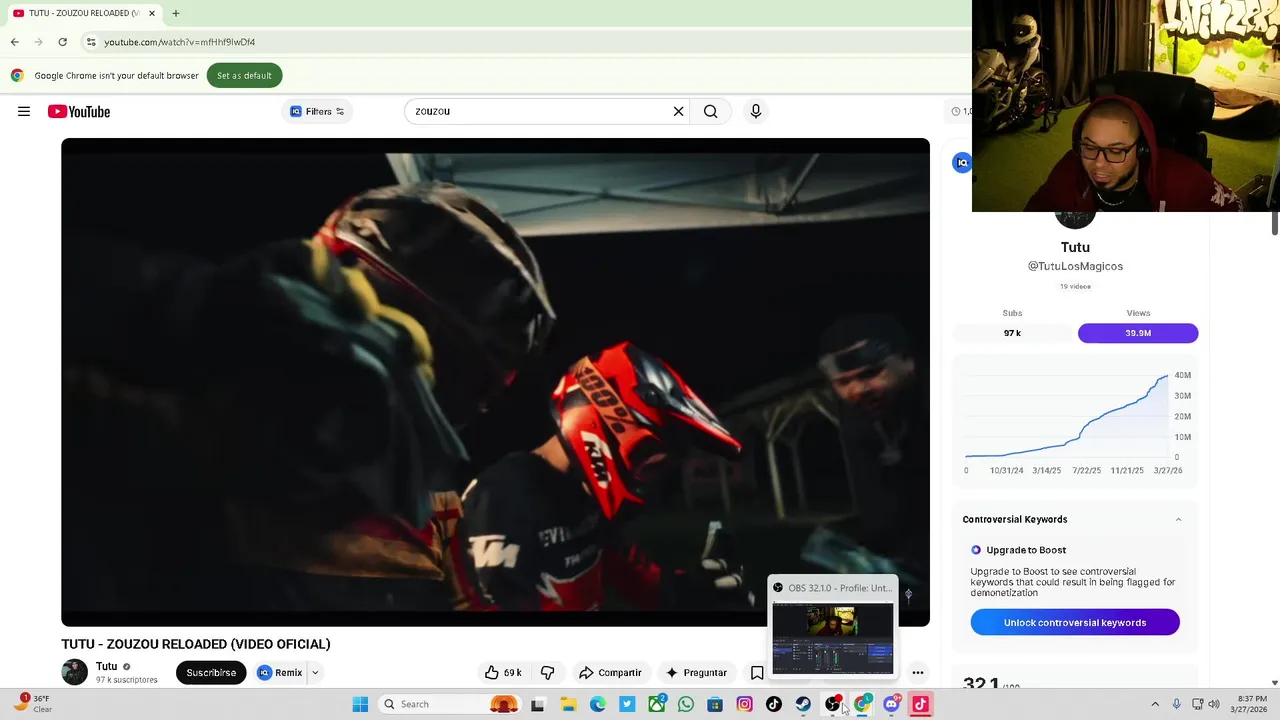
Task: Start voice search with the microphone
Action: pyautogui.click(x=756, y=111)
